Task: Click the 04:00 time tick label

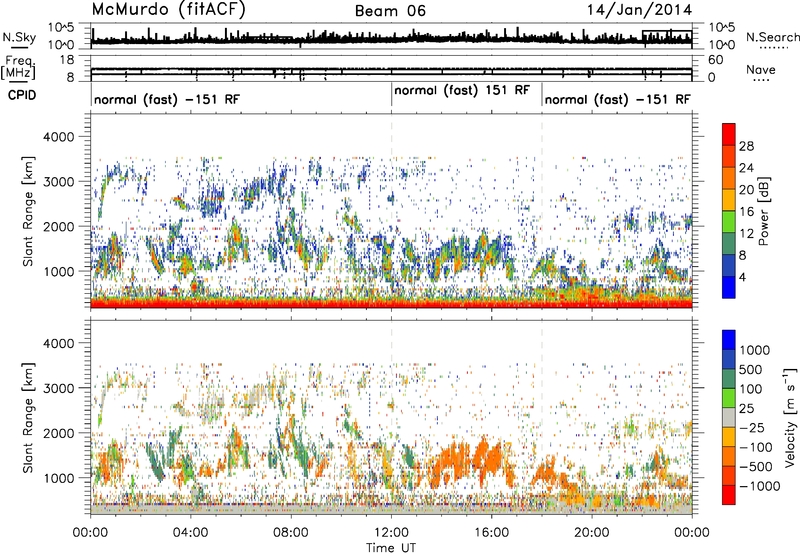Action: 190,533
